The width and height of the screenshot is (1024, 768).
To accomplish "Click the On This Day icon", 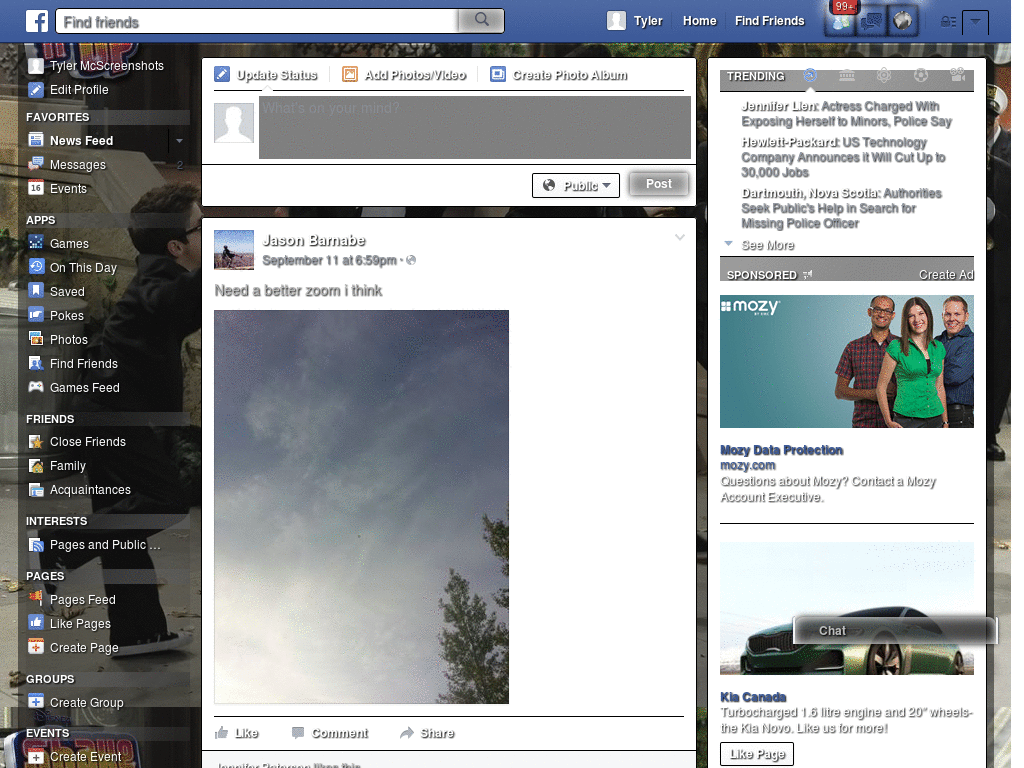I will pos(36,267).
